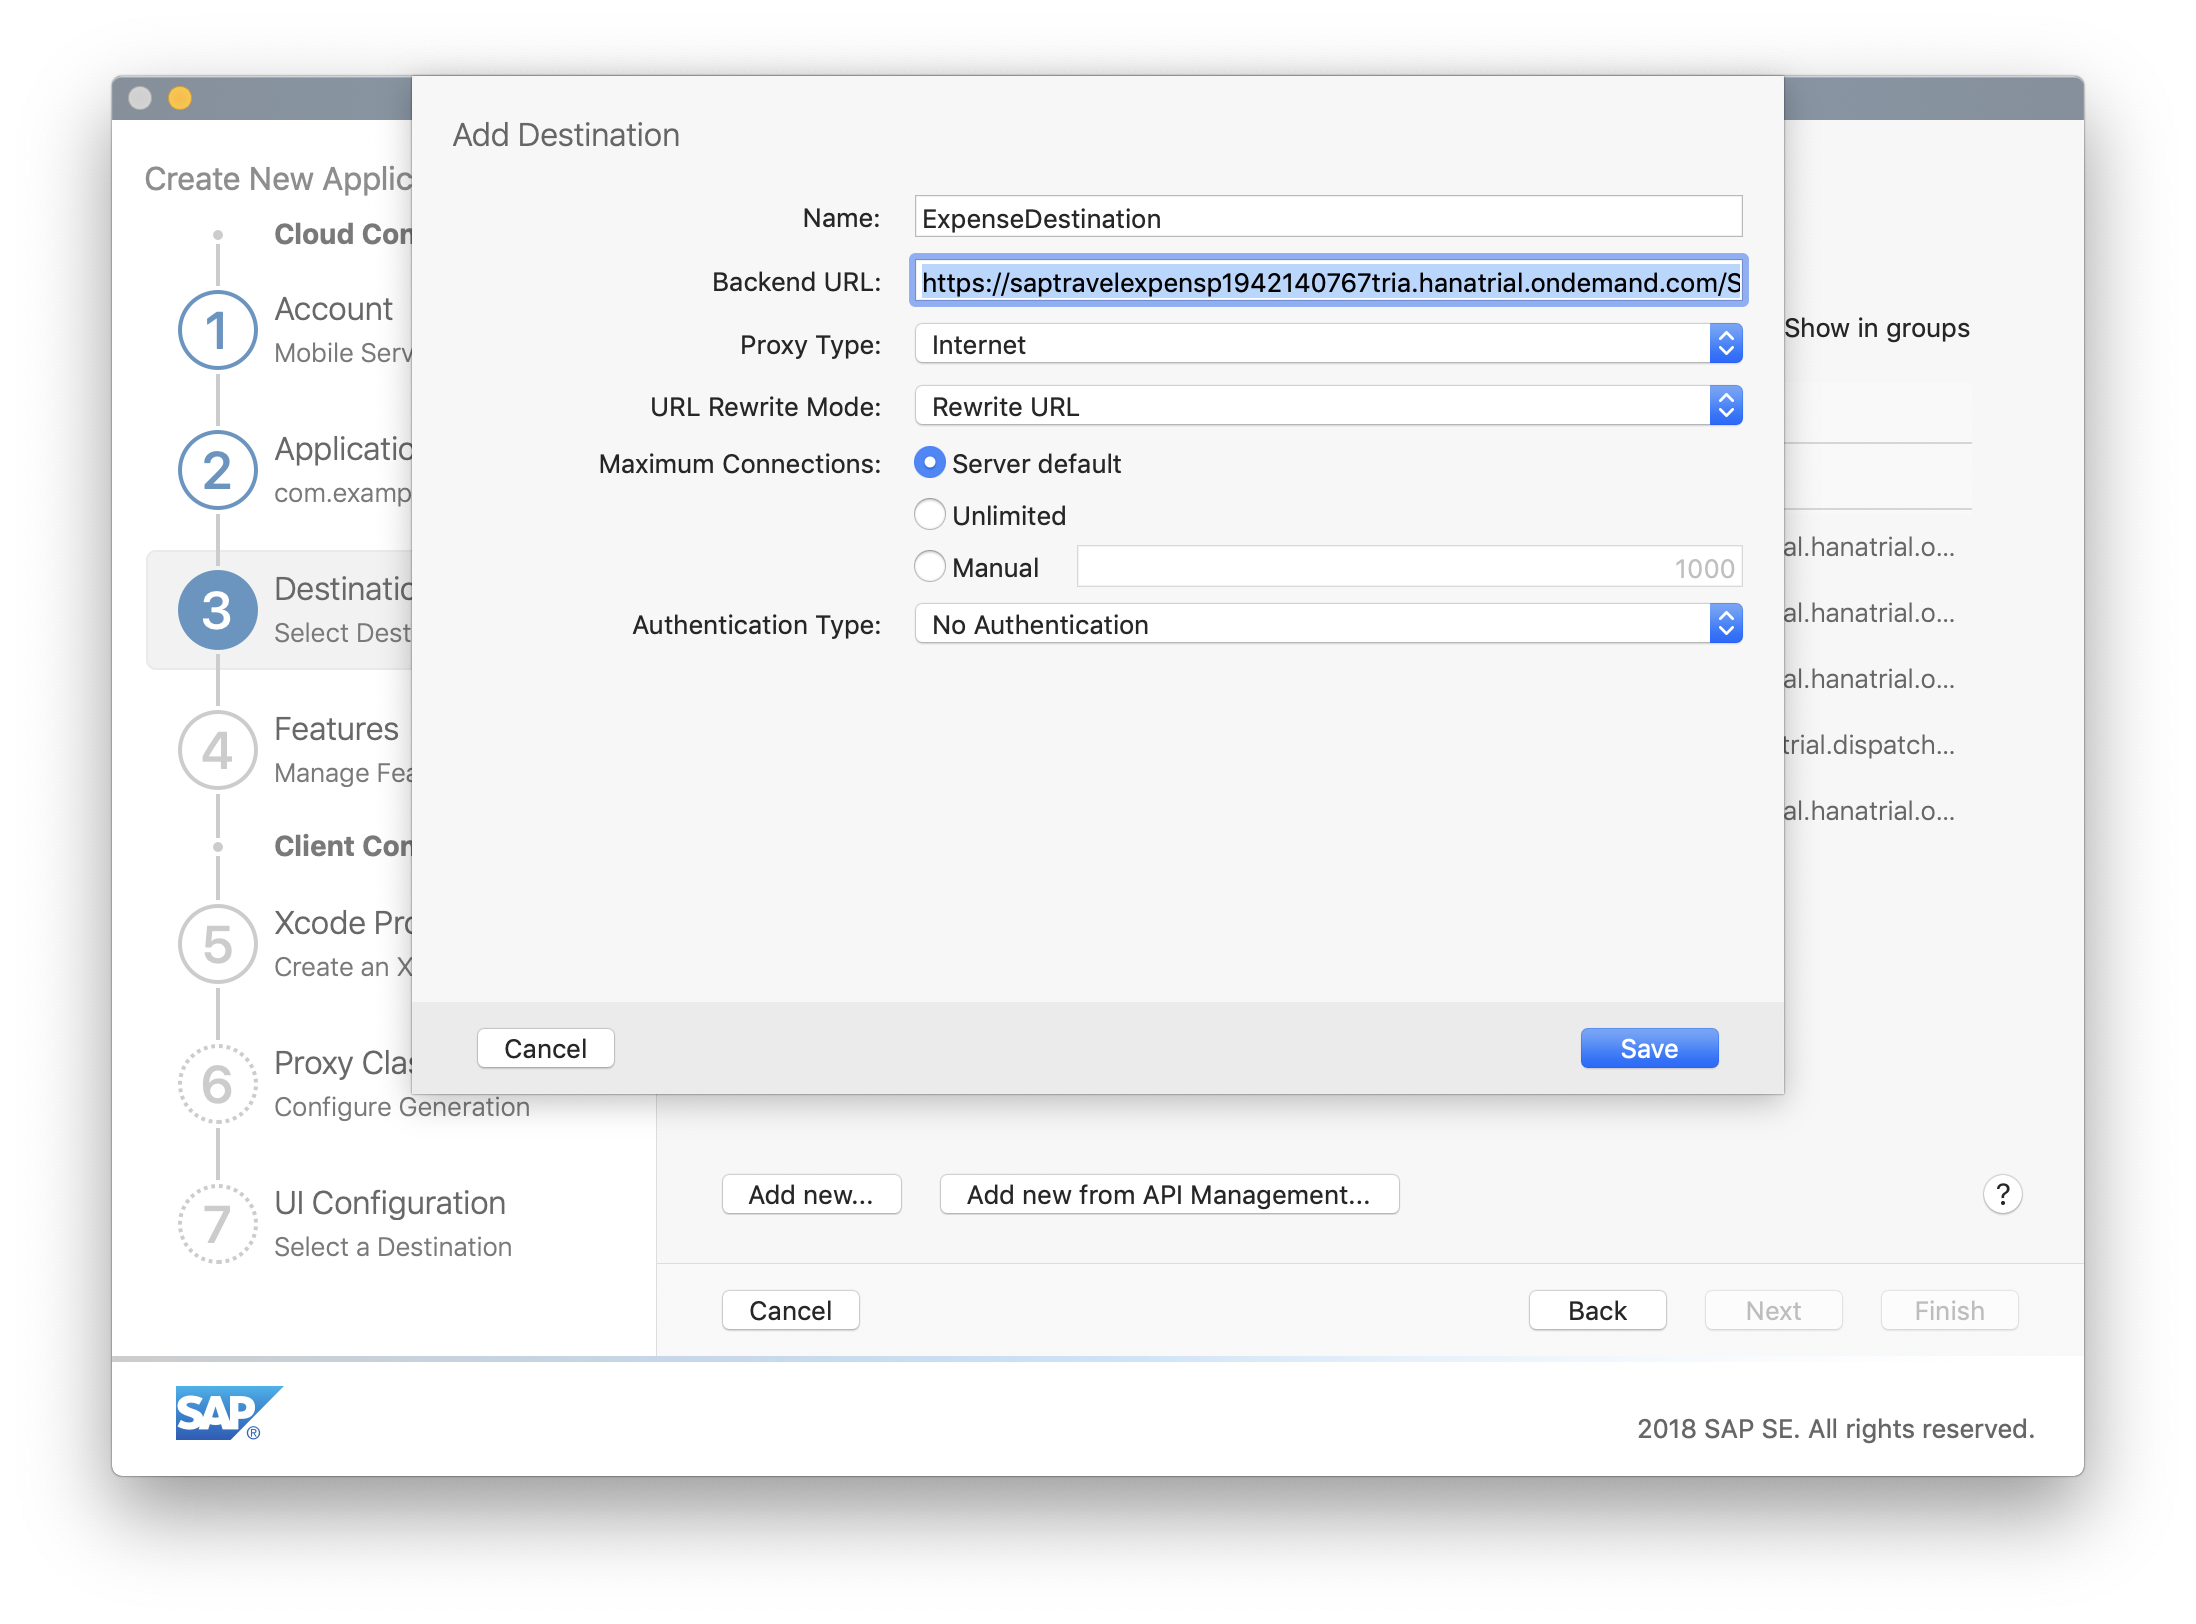
Task: Select Unlimited maximum connections
Action: pos(929,514)
